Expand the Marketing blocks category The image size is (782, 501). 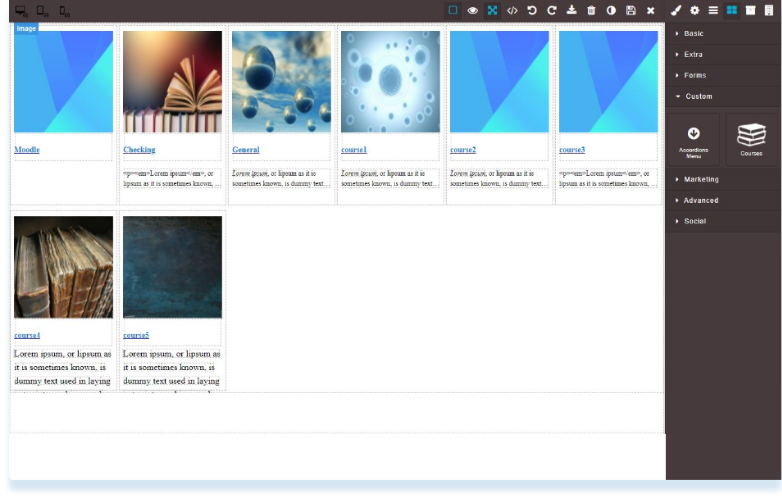pyautogui.click(x=724, y=179)
